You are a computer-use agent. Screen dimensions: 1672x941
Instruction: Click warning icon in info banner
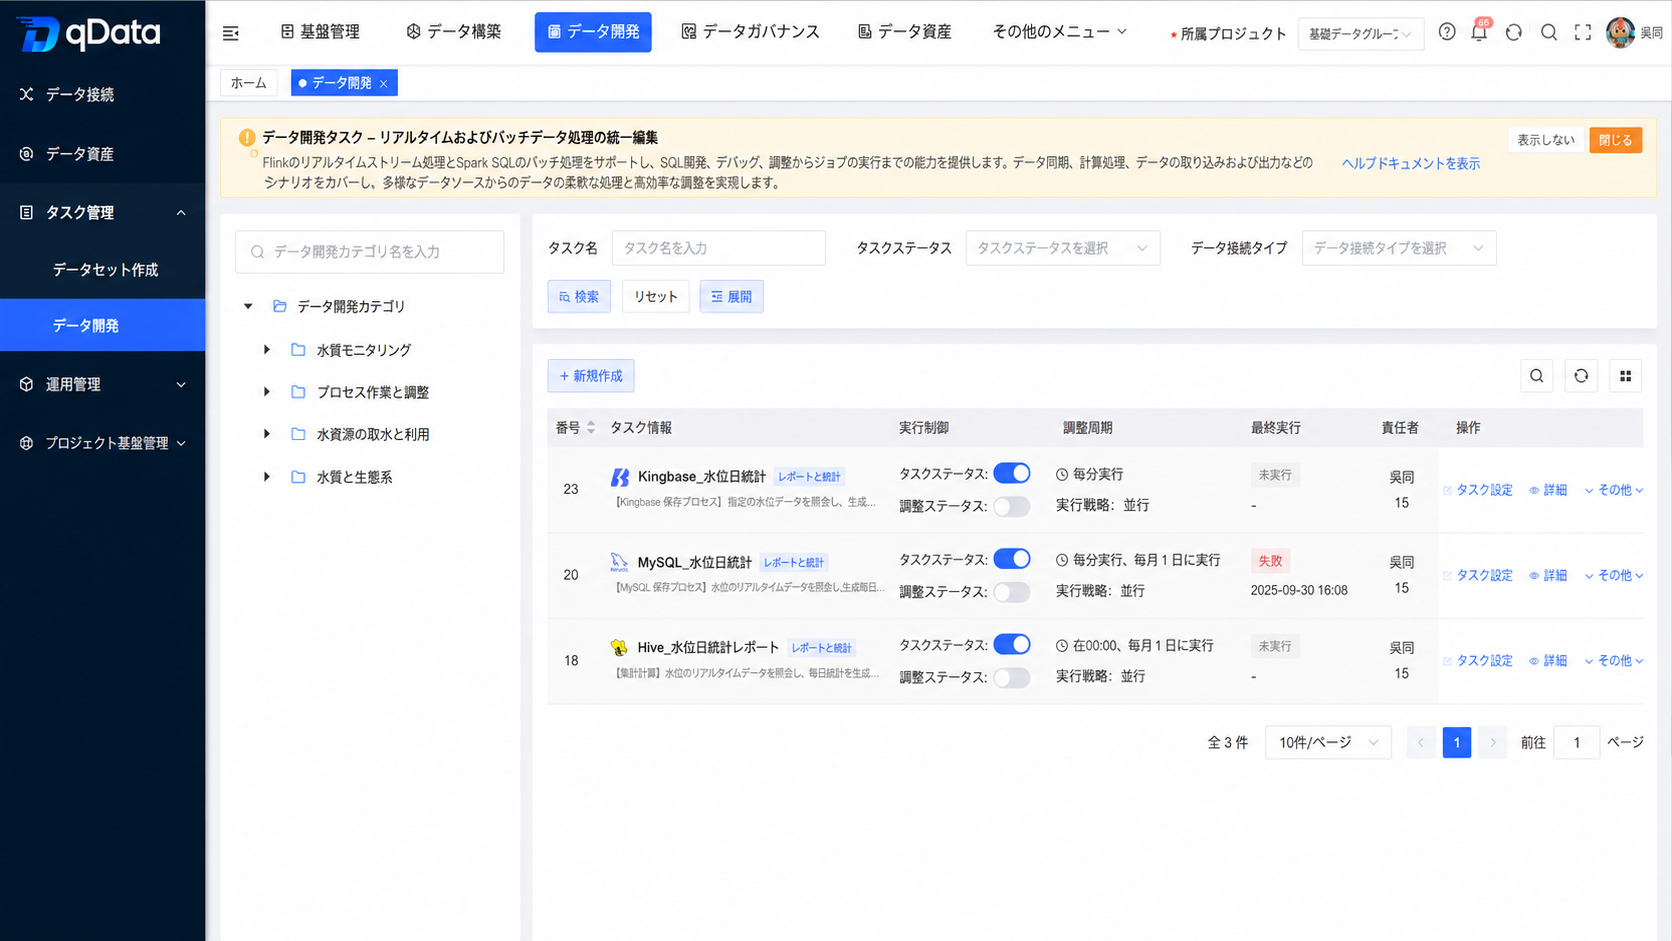tap(247, 138)
